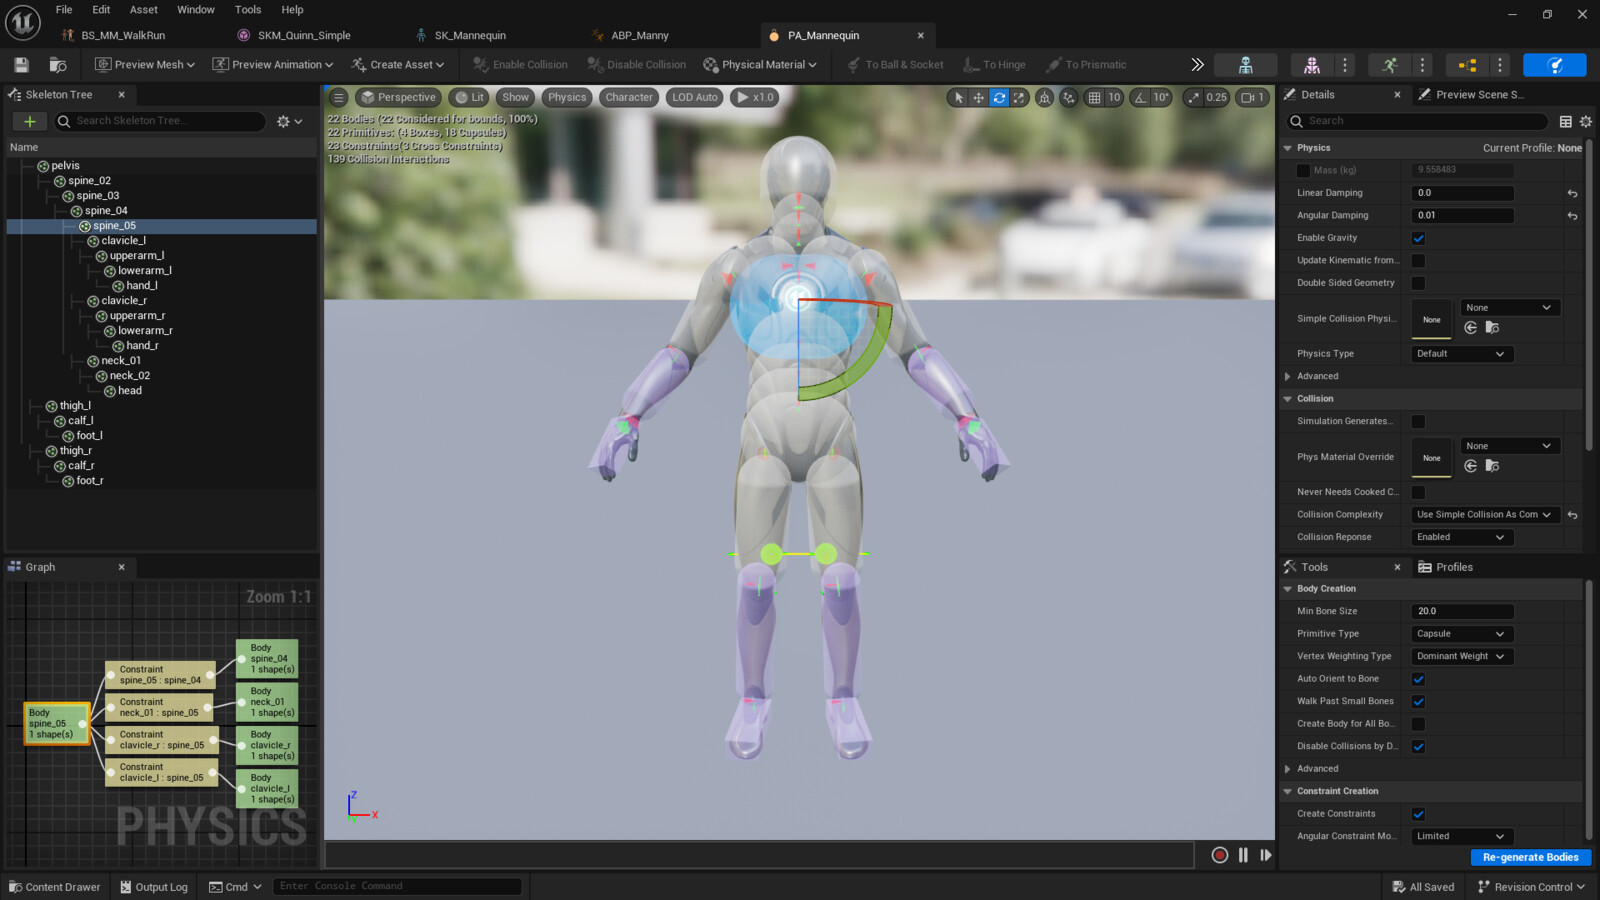Enable Simulation Generates Hit Events checkbox

point(1418,421)
